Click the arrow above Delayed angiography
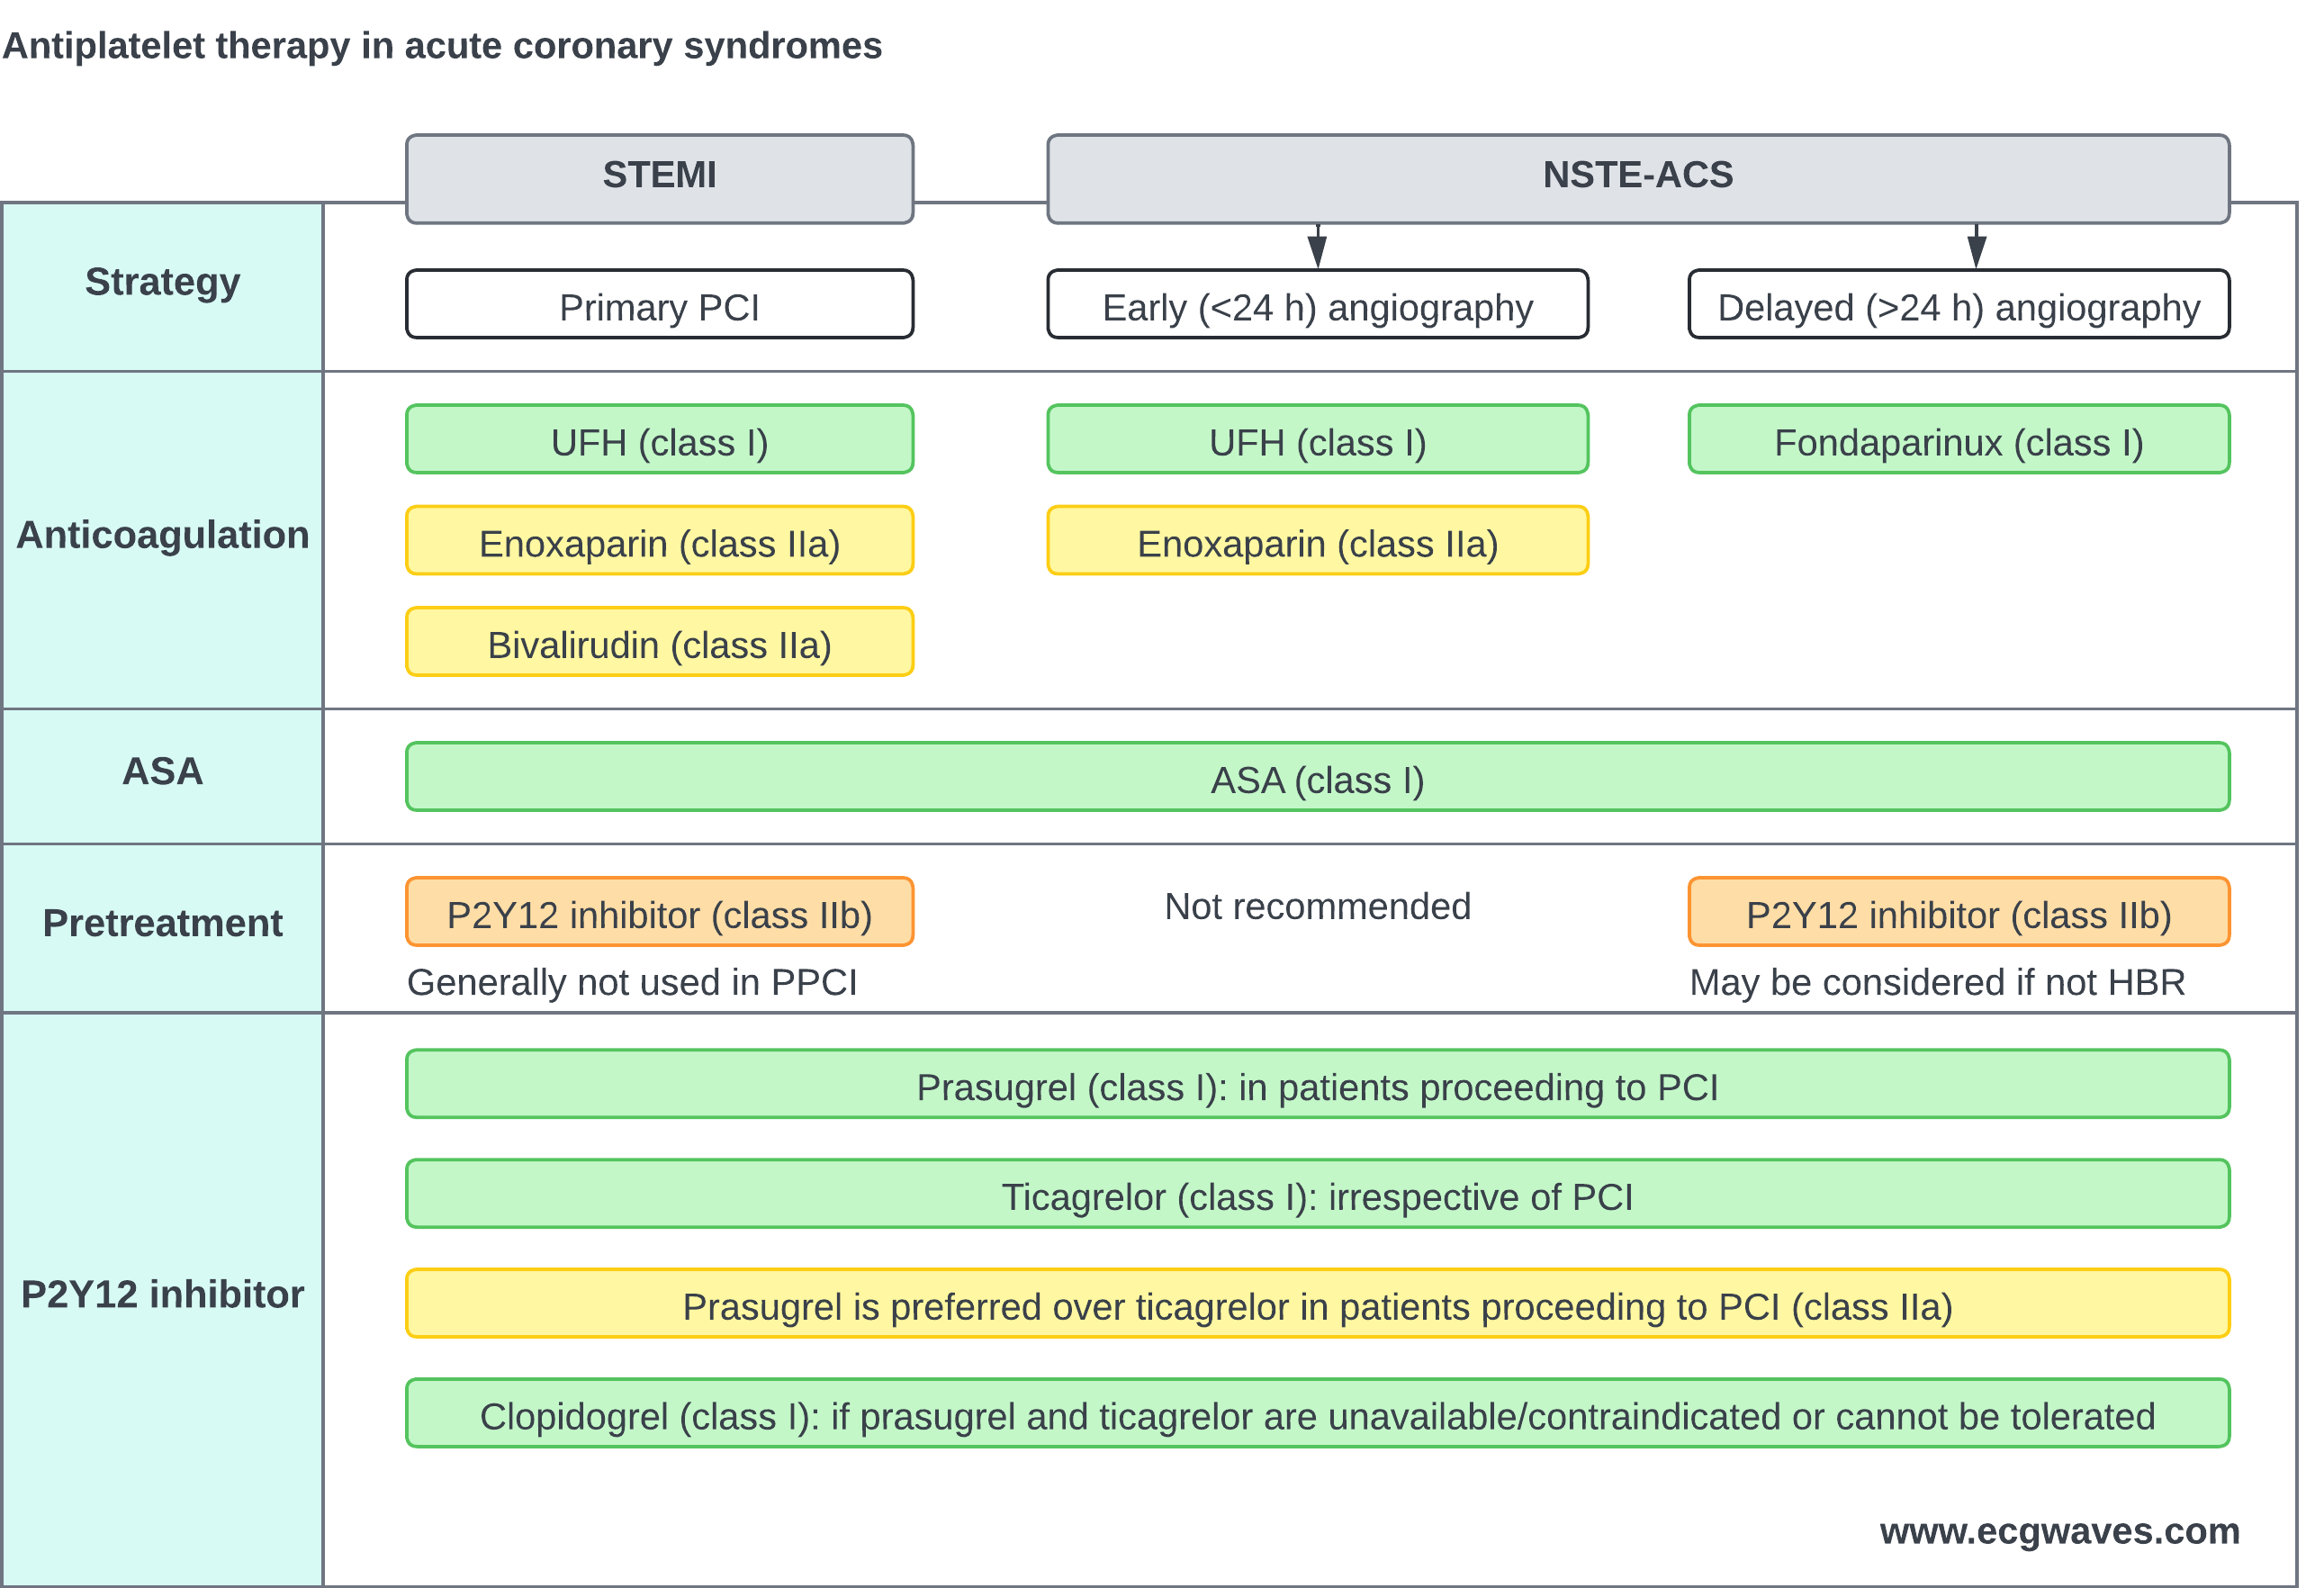 [x=1976, y=246]
